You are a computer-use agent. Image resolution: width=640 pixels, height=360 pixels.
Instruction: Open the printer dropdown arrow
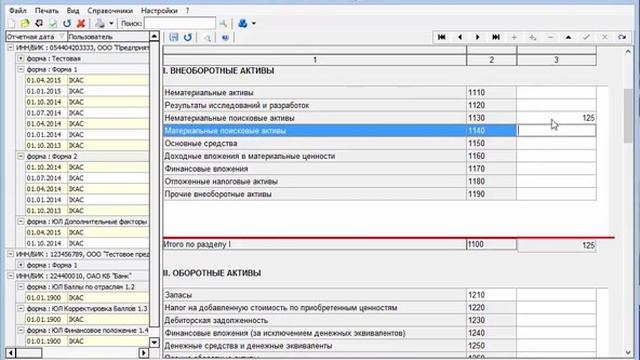111,23
